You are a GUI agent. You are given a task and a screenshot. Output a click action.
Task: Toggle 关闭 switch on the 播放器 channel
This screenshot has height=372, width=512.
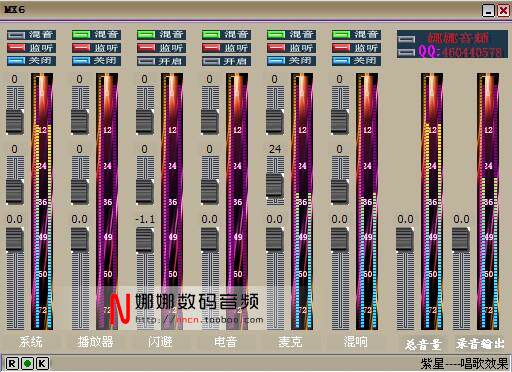pos(96,61)
